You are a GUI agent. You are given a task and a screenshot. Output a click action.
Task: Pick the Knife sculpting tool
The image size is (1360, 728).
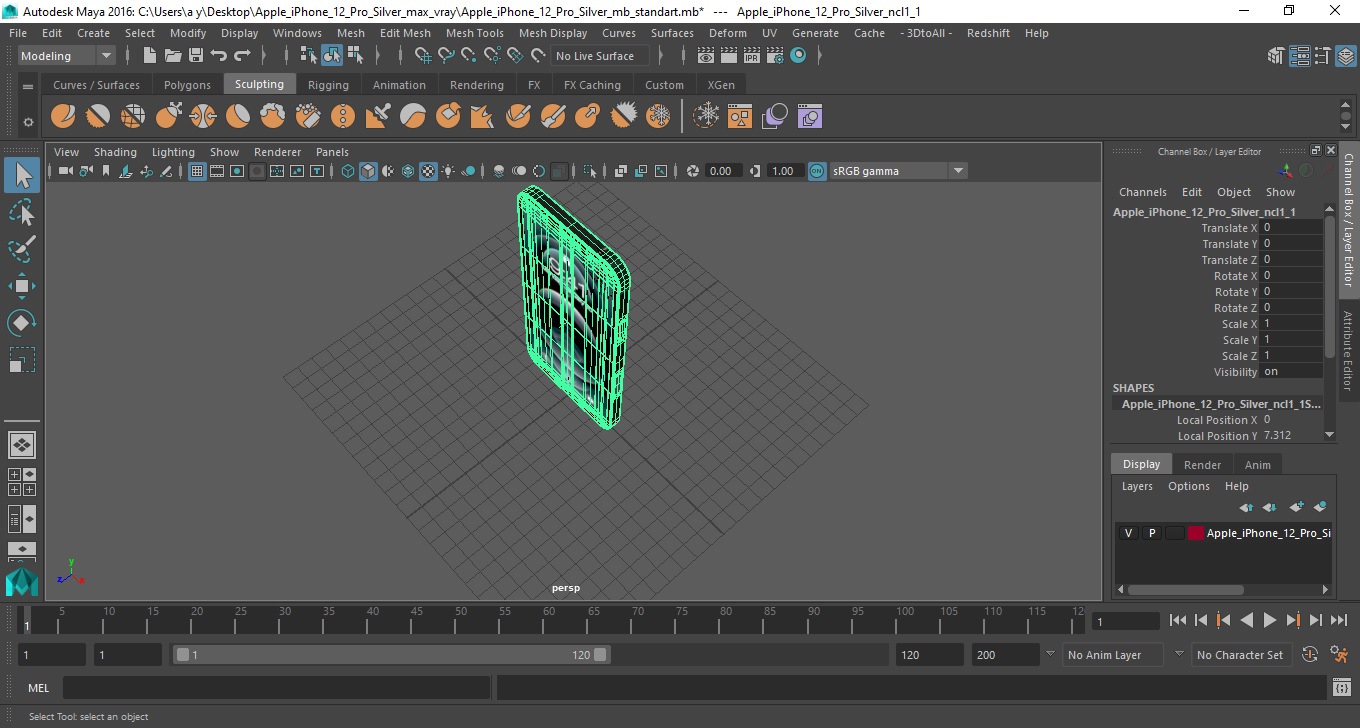(518, 117)
